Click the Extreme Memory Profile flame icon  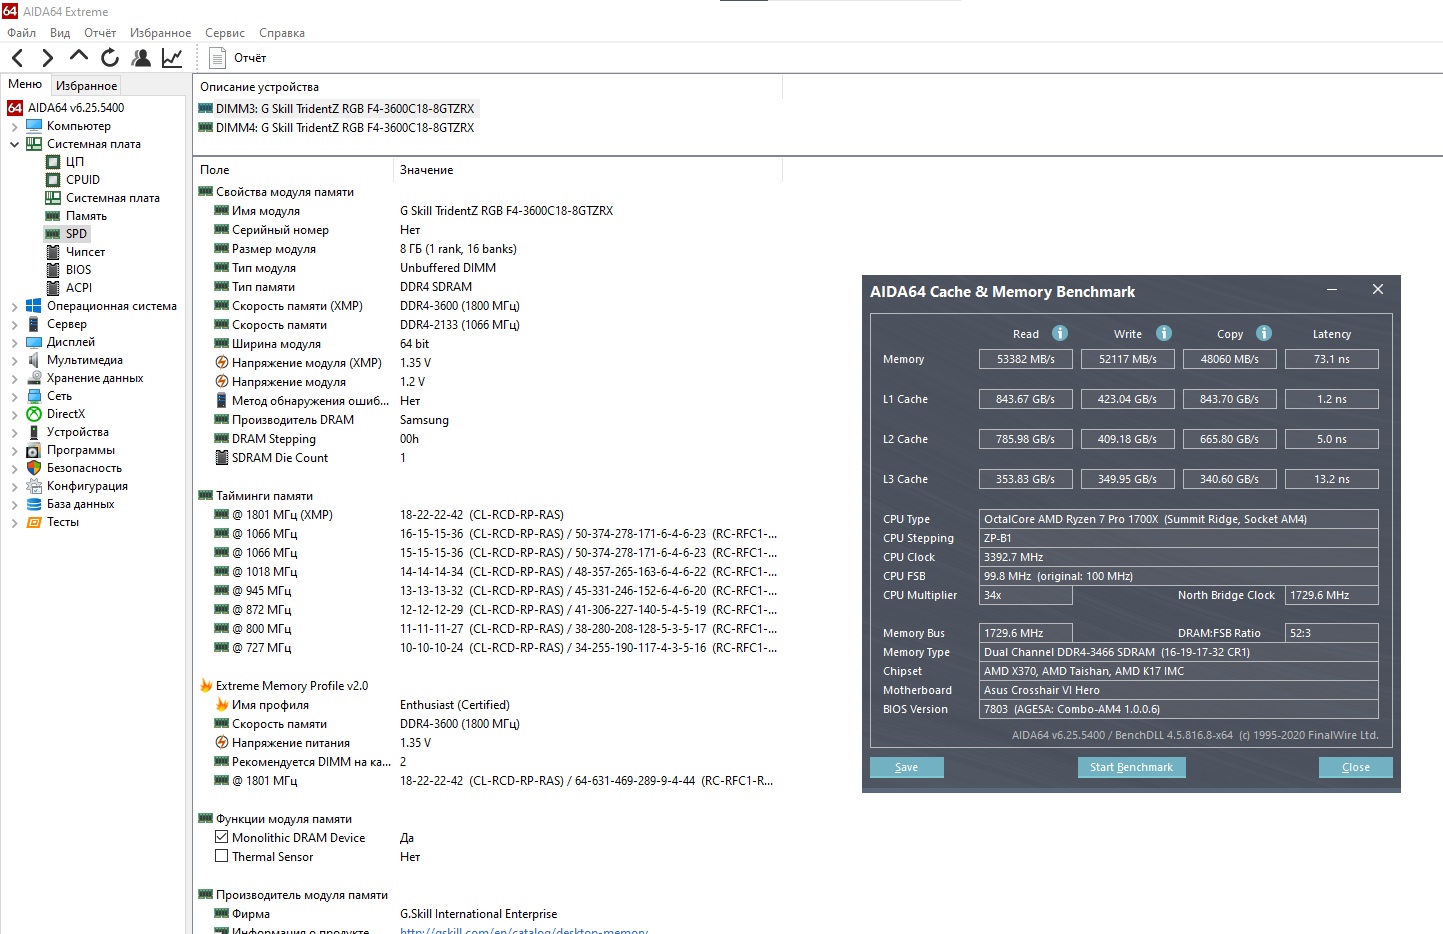tap(206, 686)
